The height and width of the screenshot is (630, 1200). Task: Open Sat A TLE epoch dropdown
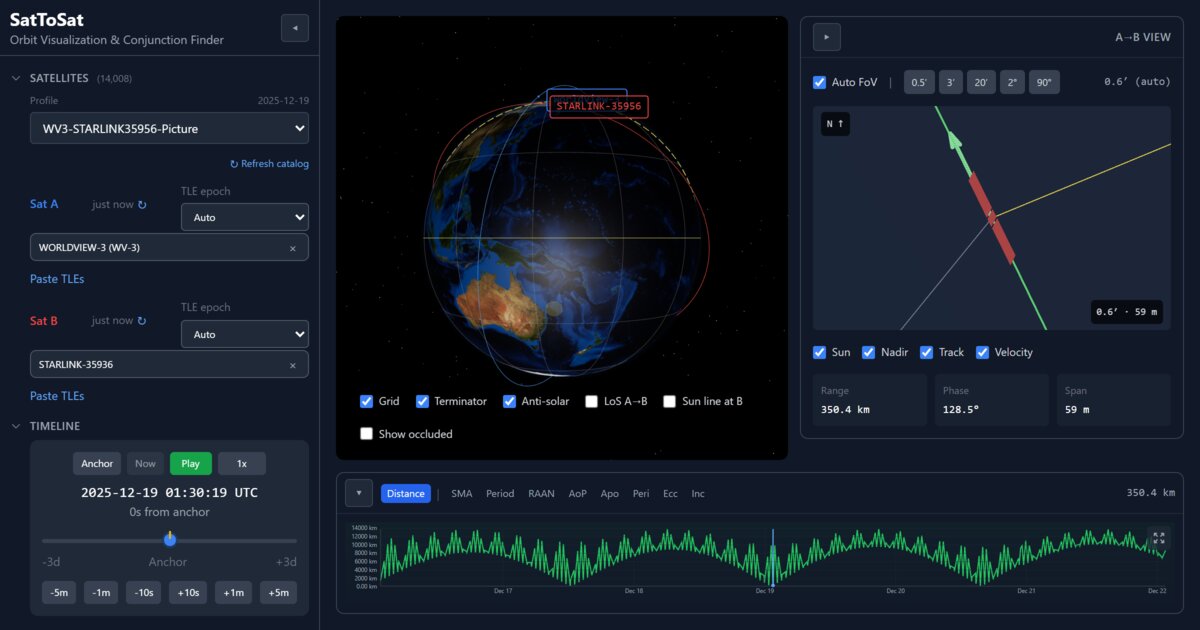click(244, 216)
